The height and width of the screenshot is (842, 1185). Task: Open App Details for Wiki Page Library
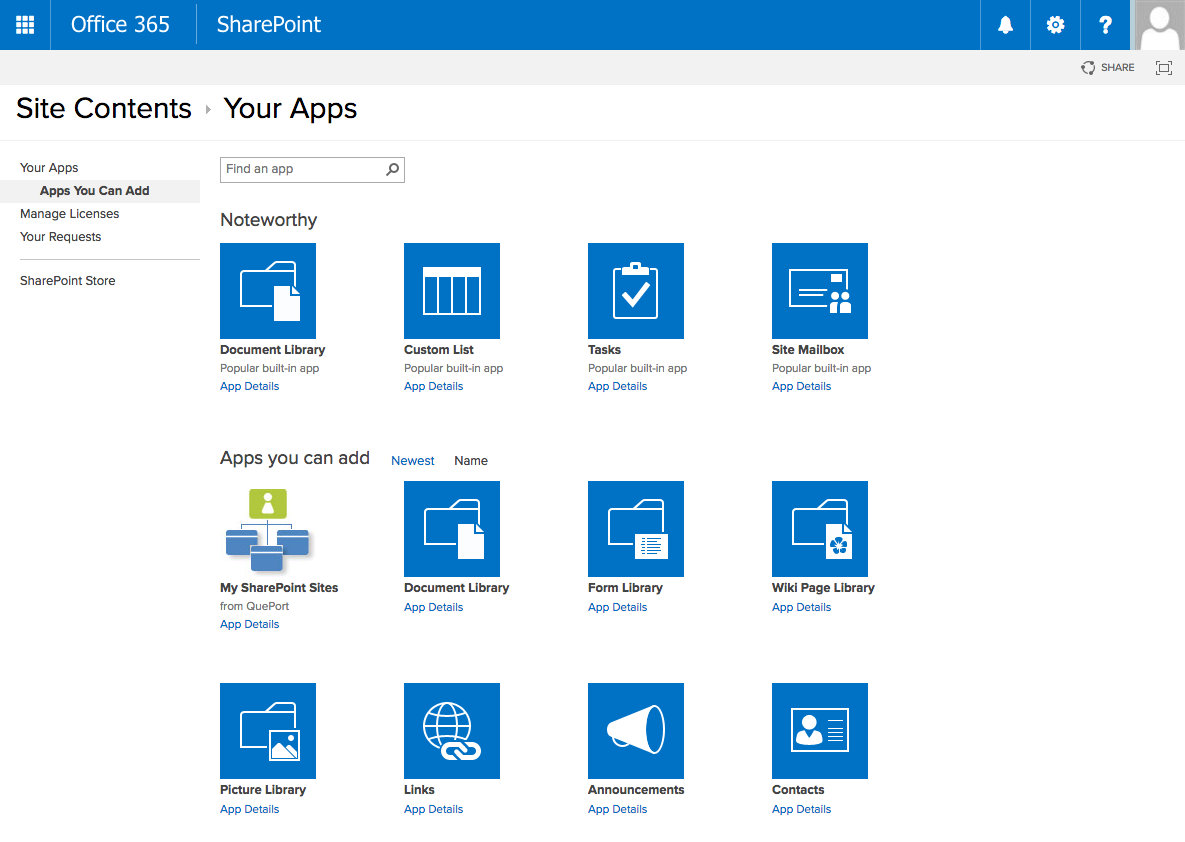point(801,607)
